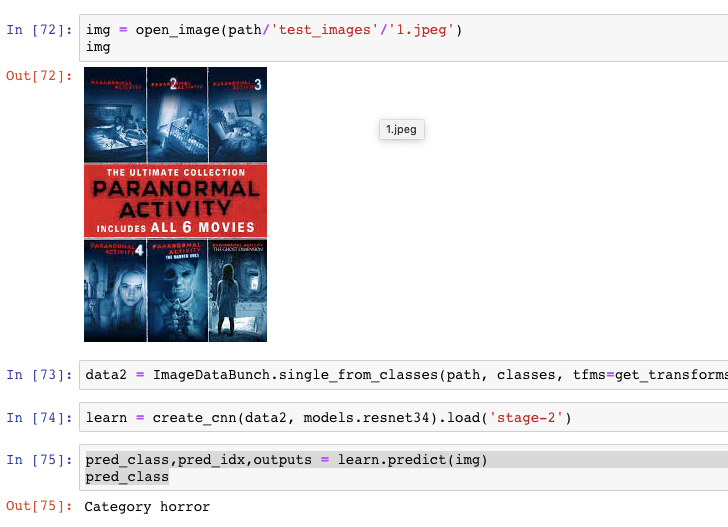728x527 pixels.
Task: Click the 'test_images' string in the code
Action: click(x=325, y=30)
